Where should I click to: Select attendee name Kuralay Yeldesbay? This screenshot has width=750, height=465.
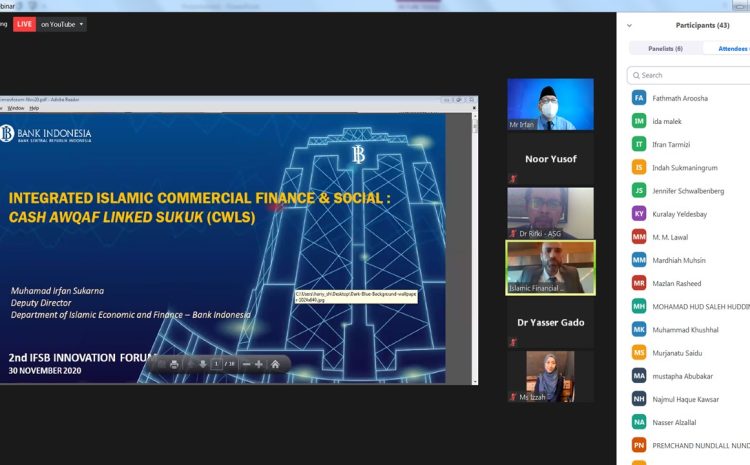click(680, 214)
